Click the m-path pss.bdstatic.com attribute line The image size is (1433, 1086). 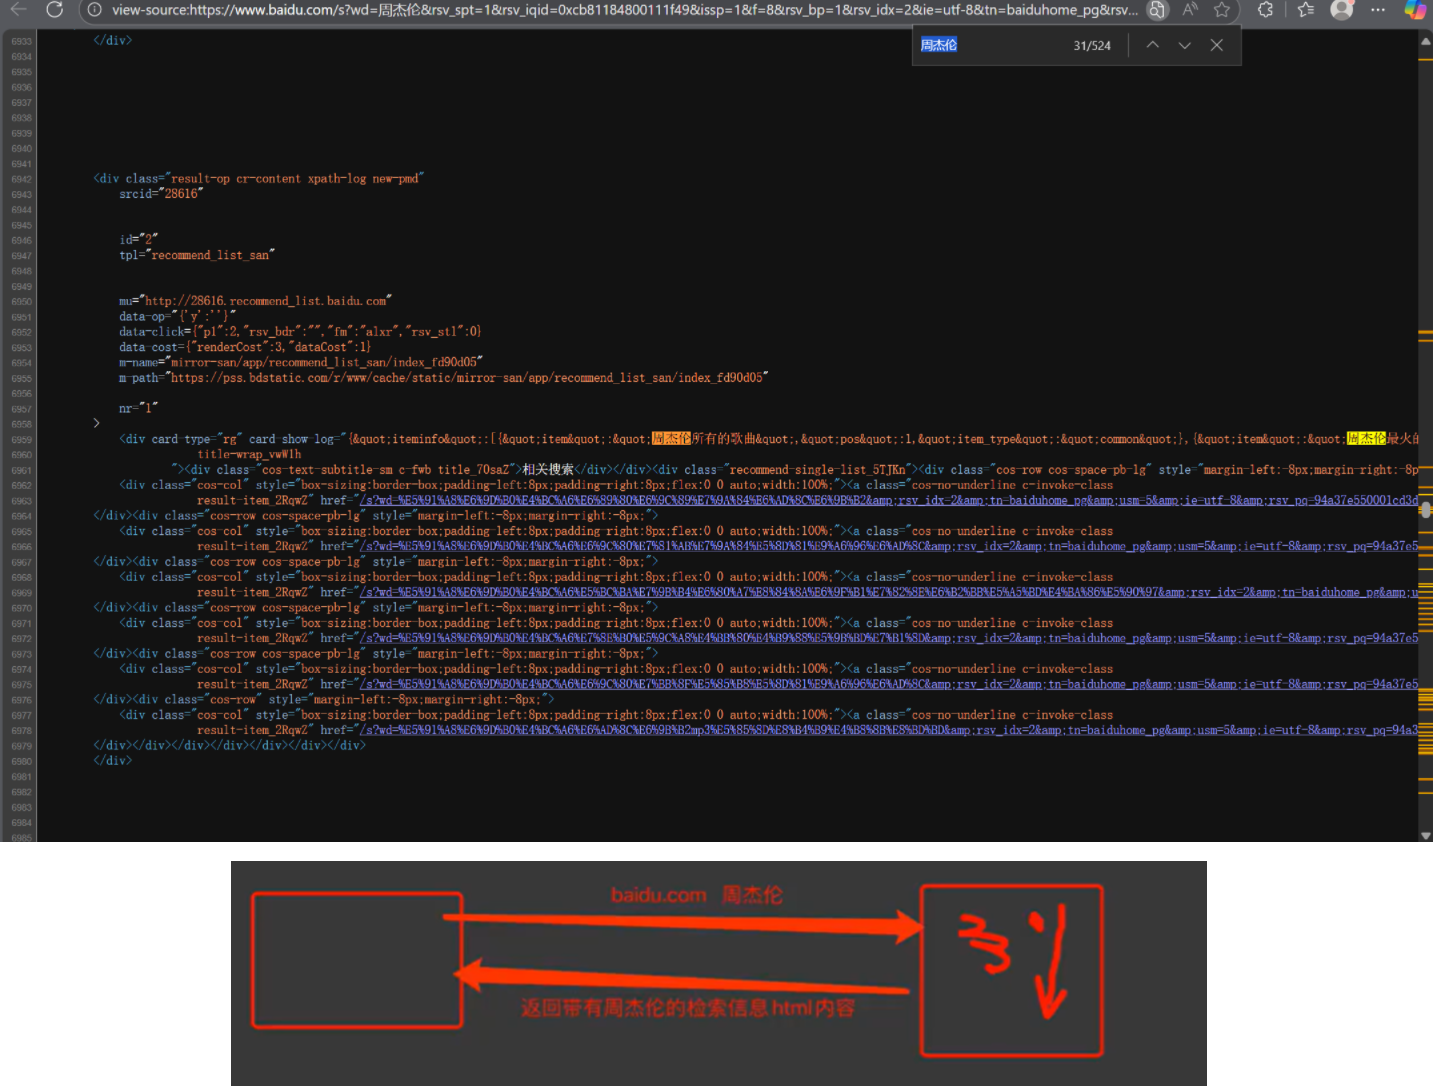(x=444, y=378)
